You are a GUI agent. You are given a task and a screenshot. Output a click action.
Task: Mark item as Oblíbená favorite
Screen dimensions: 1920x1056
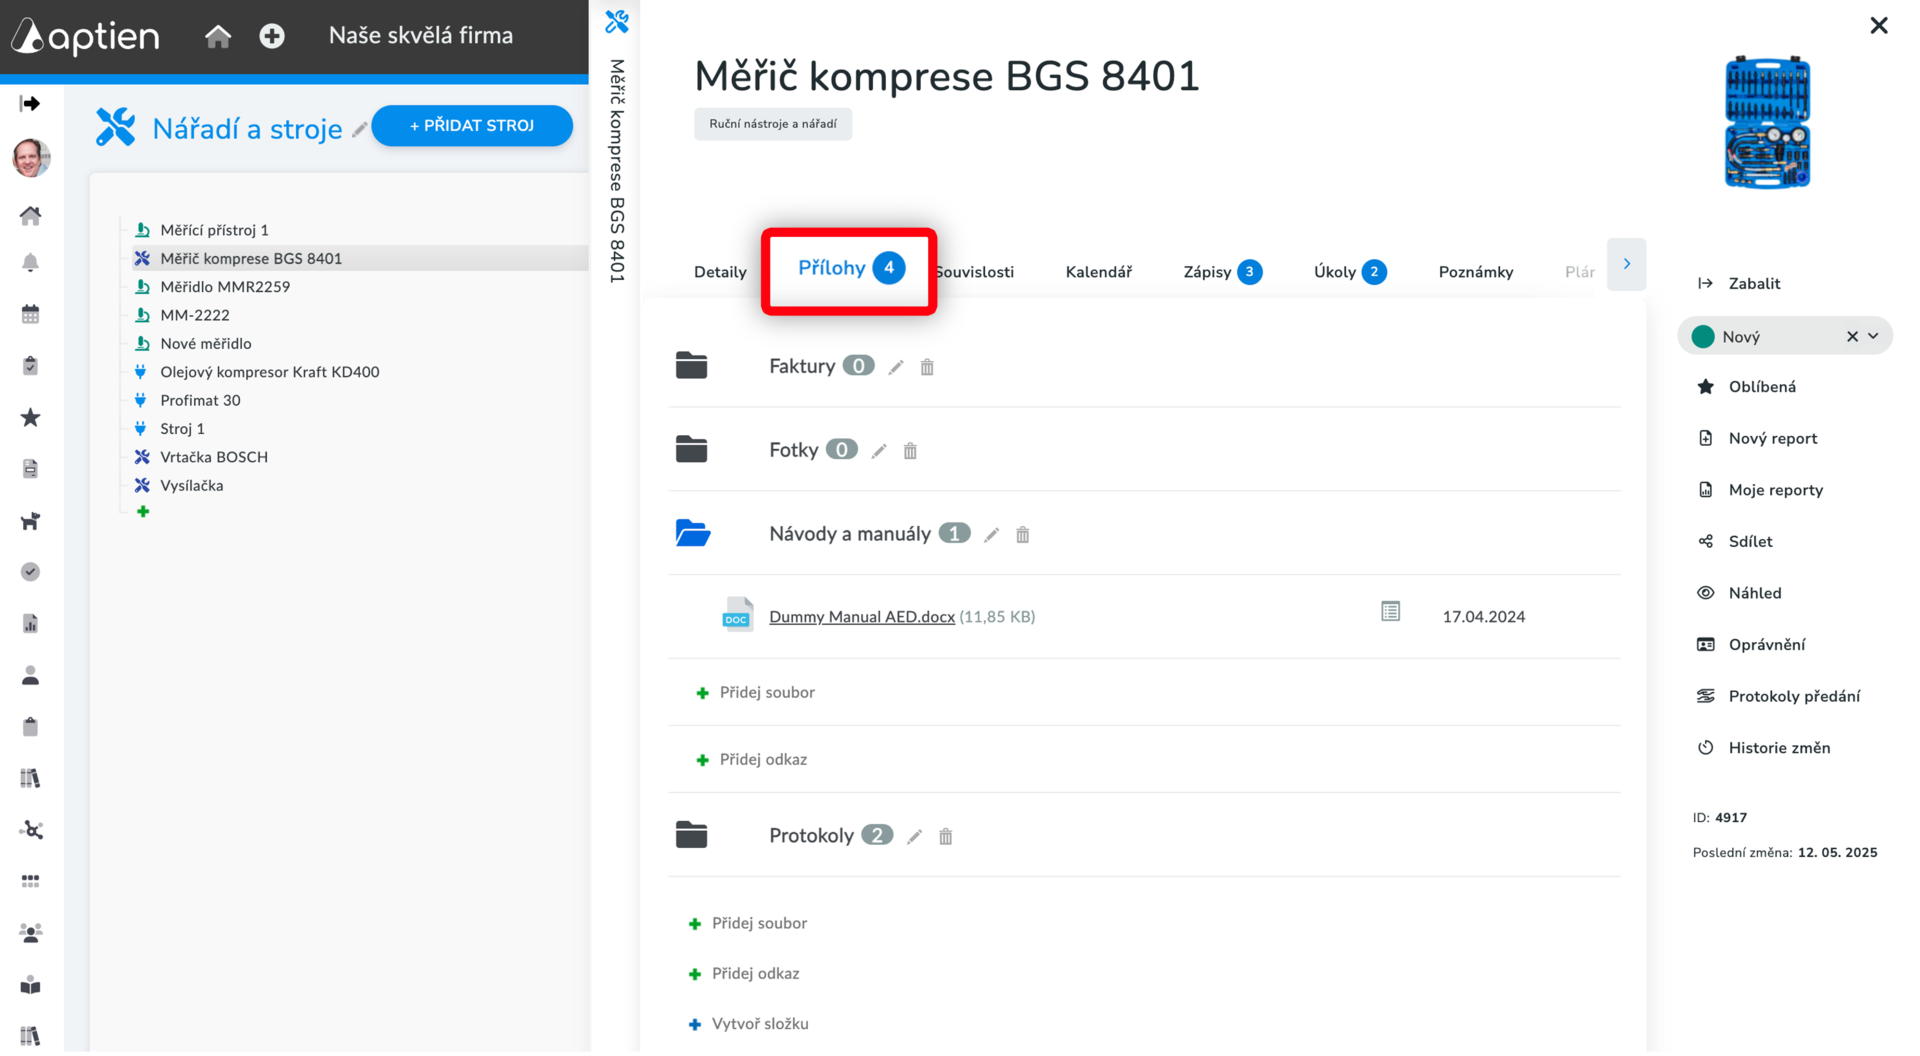[x=1761, y=387]
